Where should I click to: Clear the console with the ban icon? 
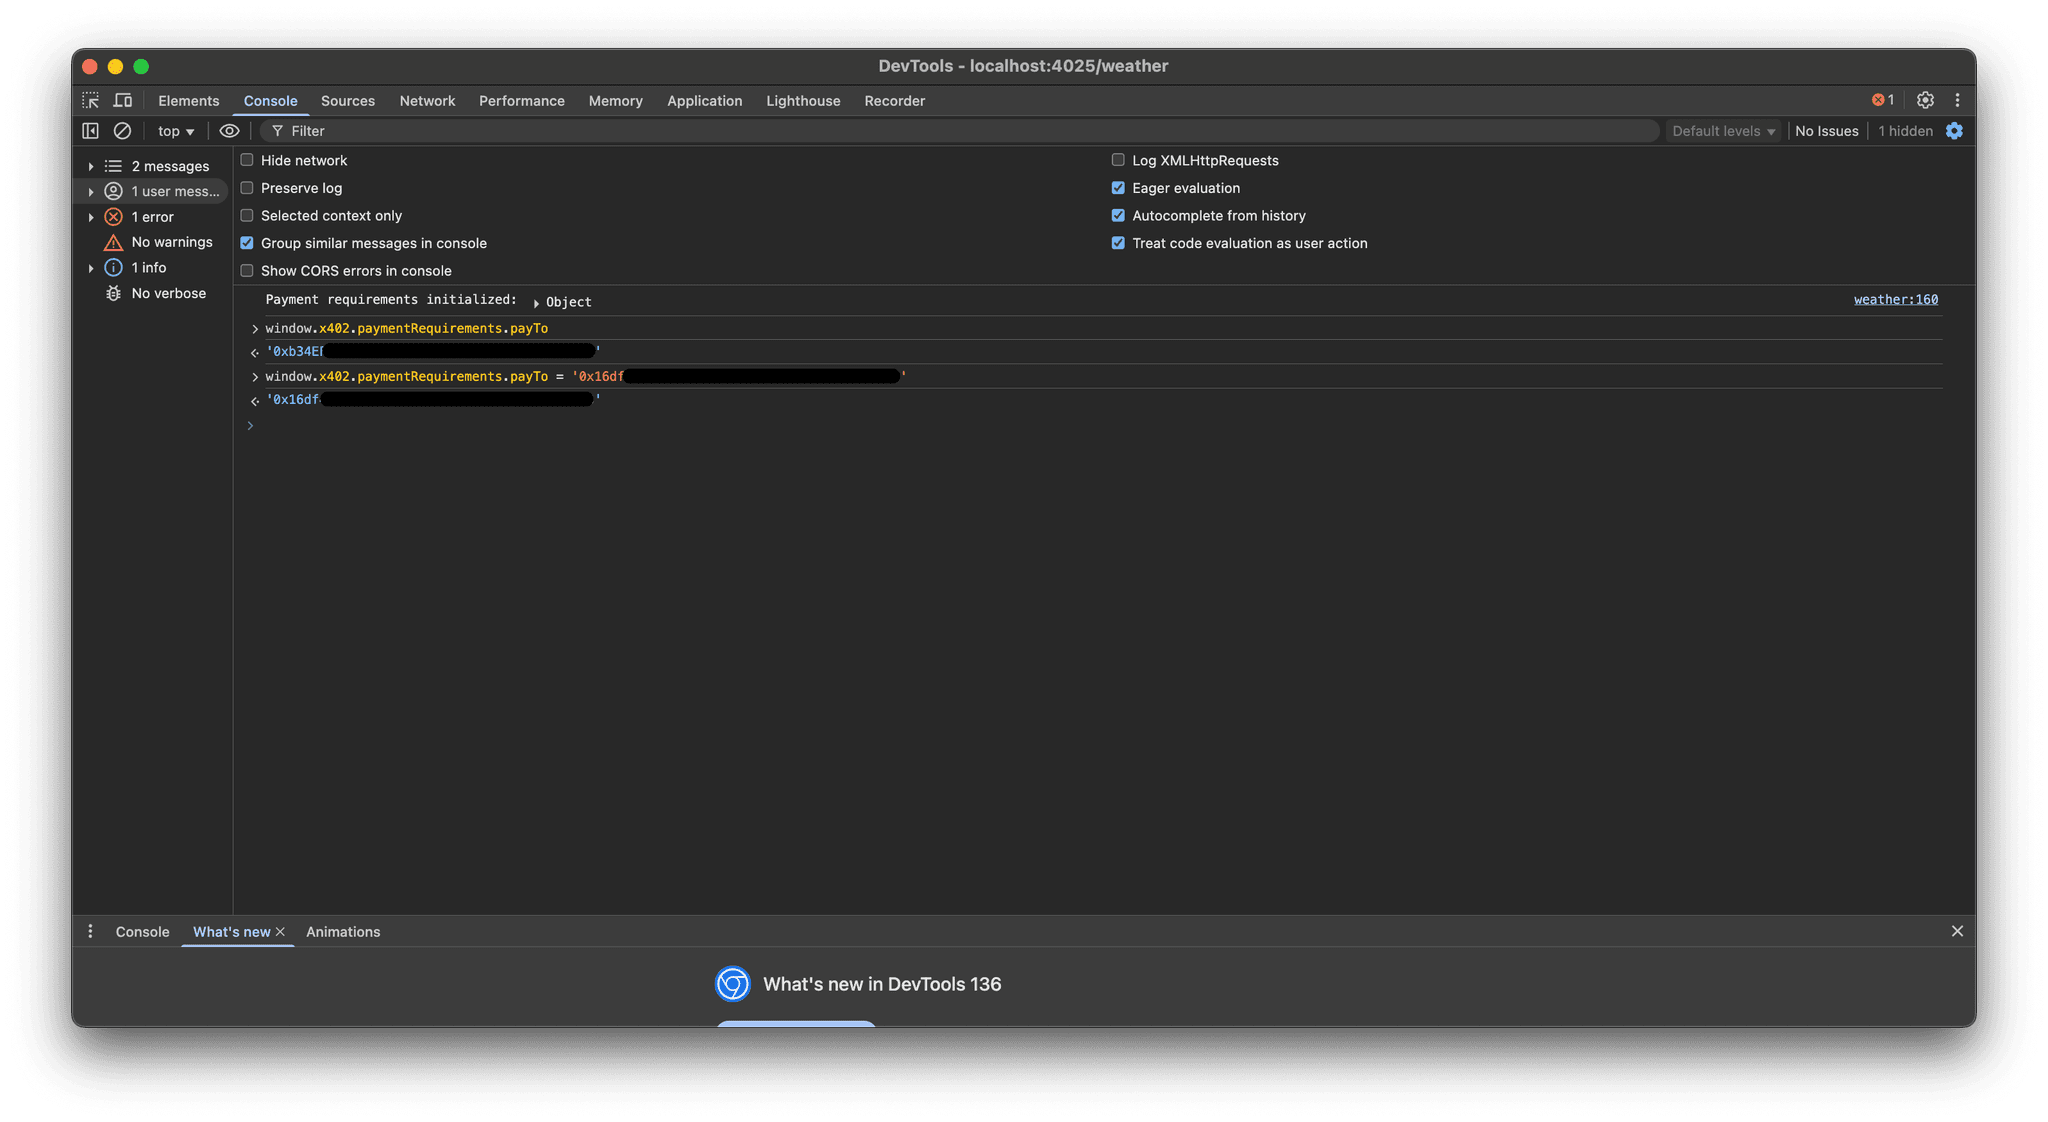click(122, 131)
